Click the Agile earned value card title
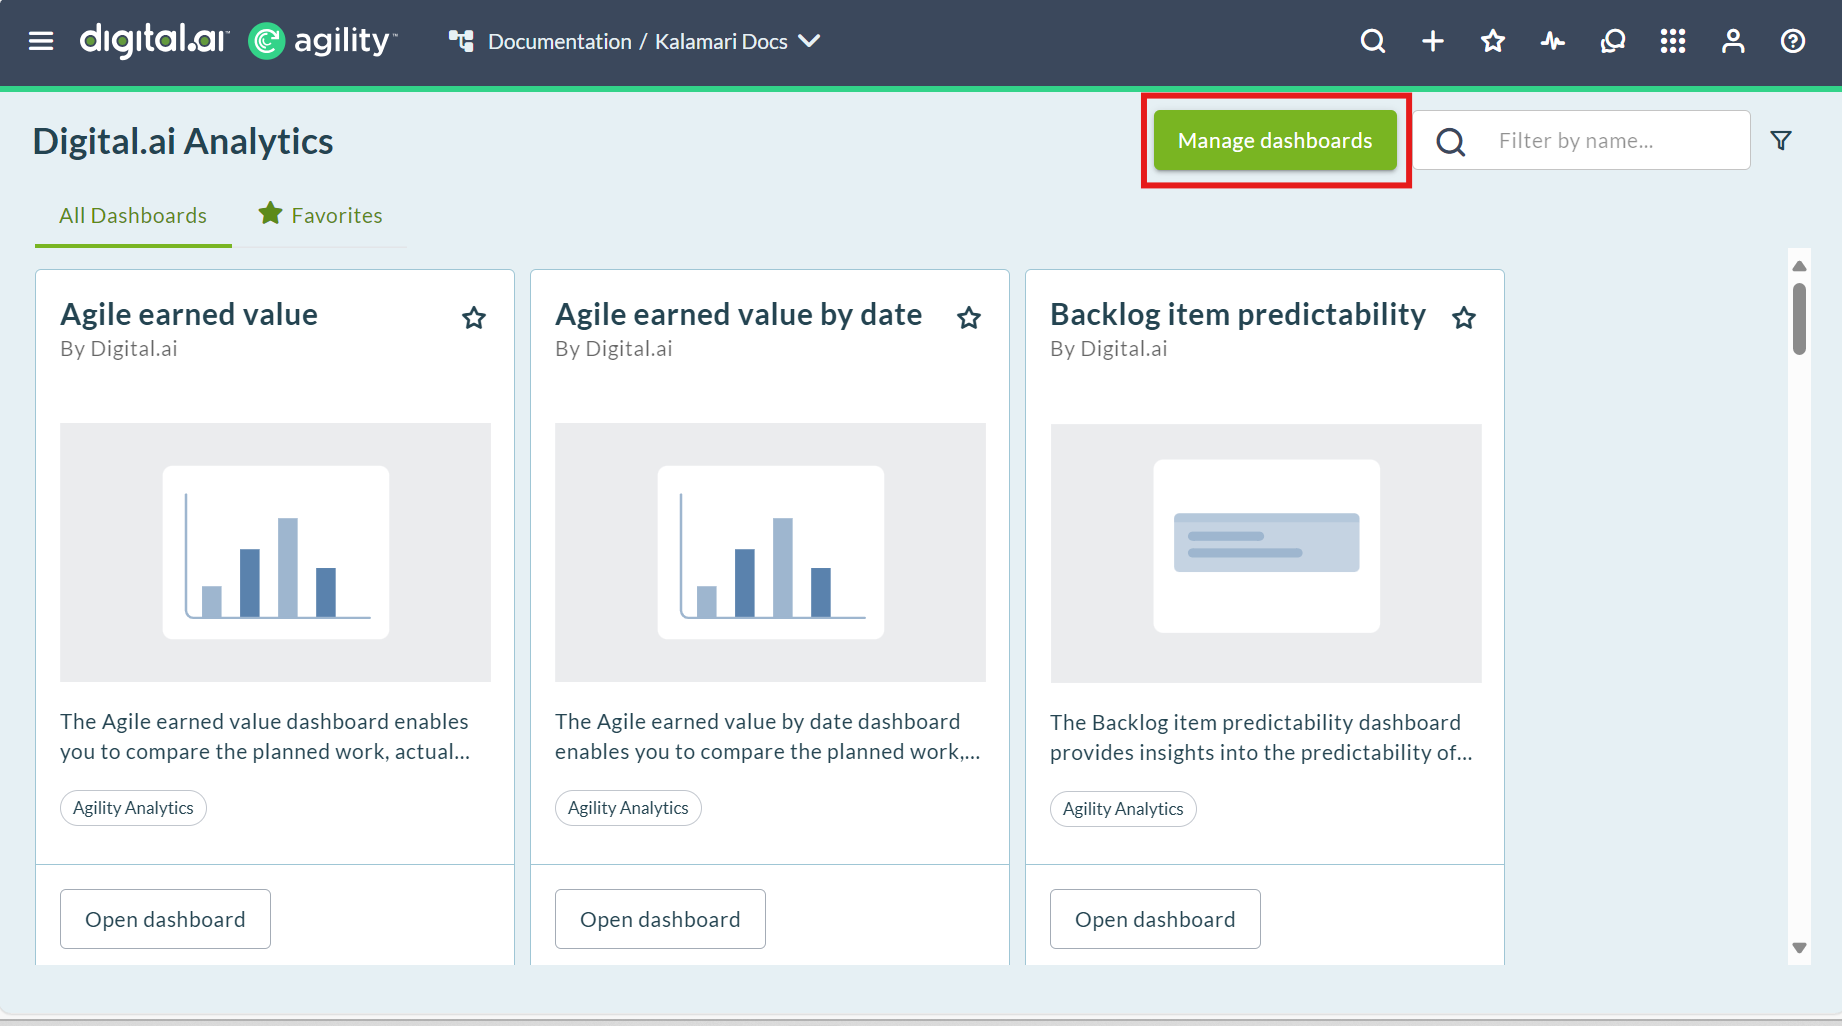The height and width of the screenshot is (1026, 1842). click(x=189, y=314)
